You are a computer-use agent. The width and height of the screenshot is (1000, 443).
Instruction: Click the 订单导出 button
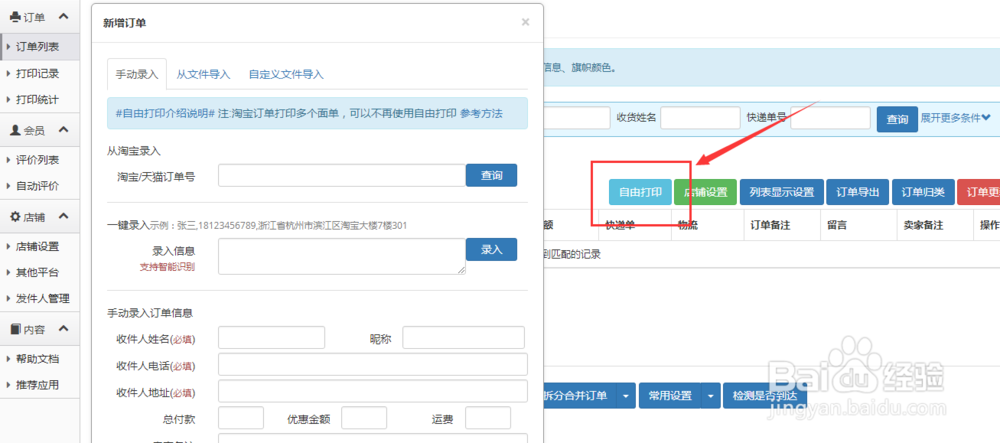(858, 192)
